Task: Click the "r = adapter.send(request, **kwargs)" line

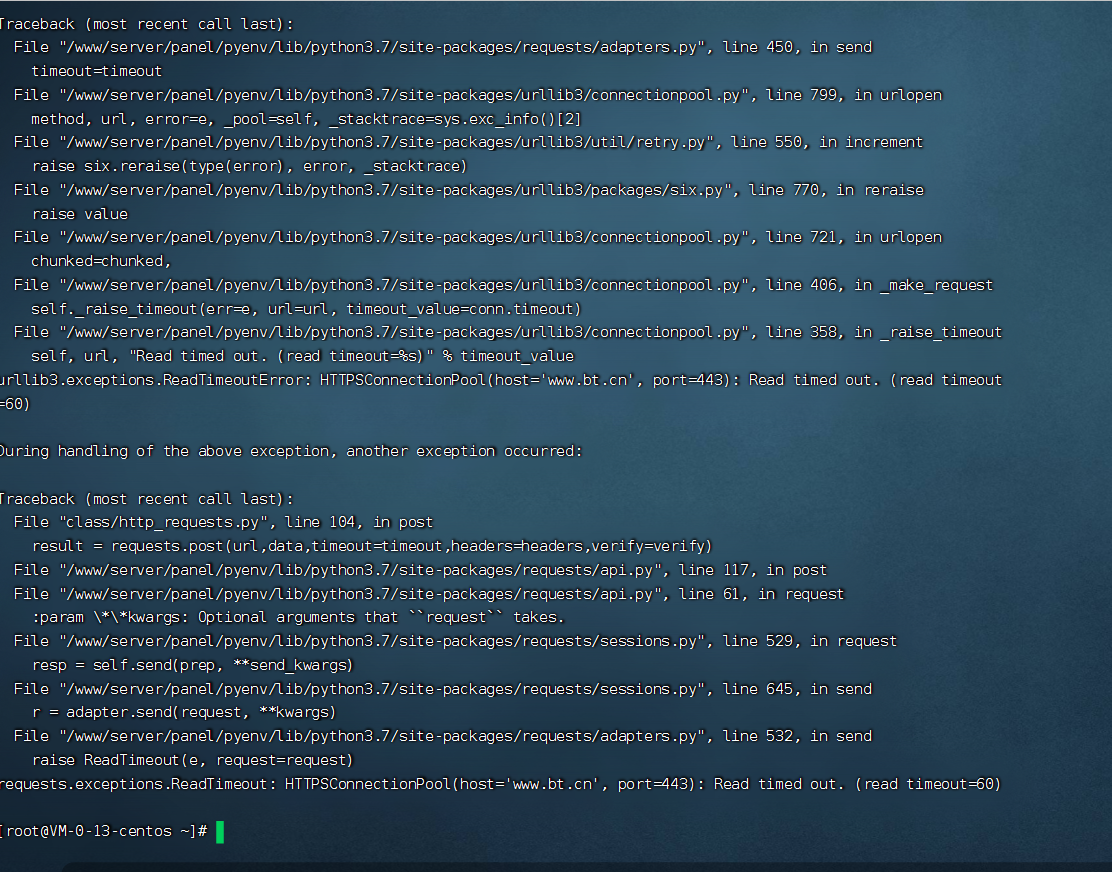Action: (x=184, y=712)
